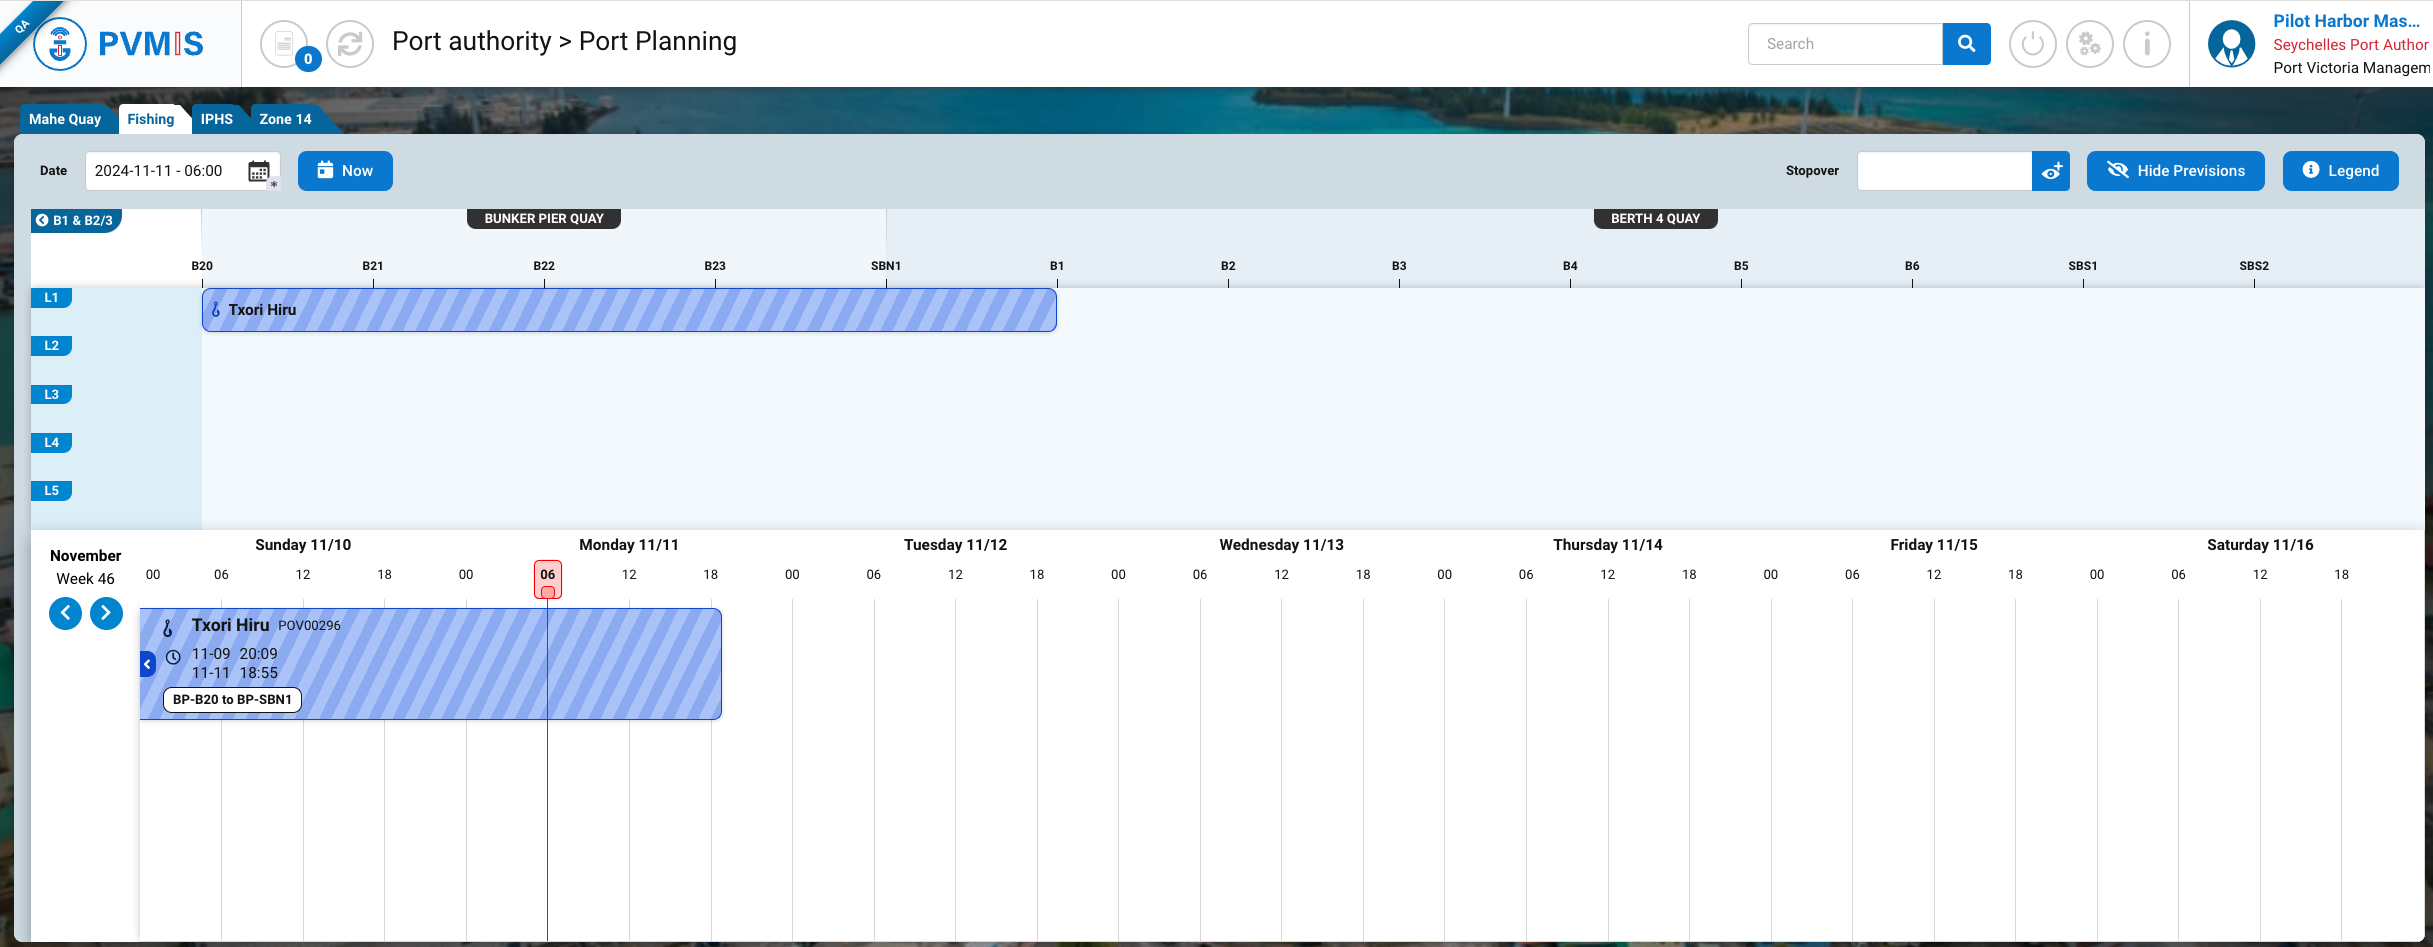Click the magnifier search button
This screenshot has width=2433, height=947.
(1966, 44)
